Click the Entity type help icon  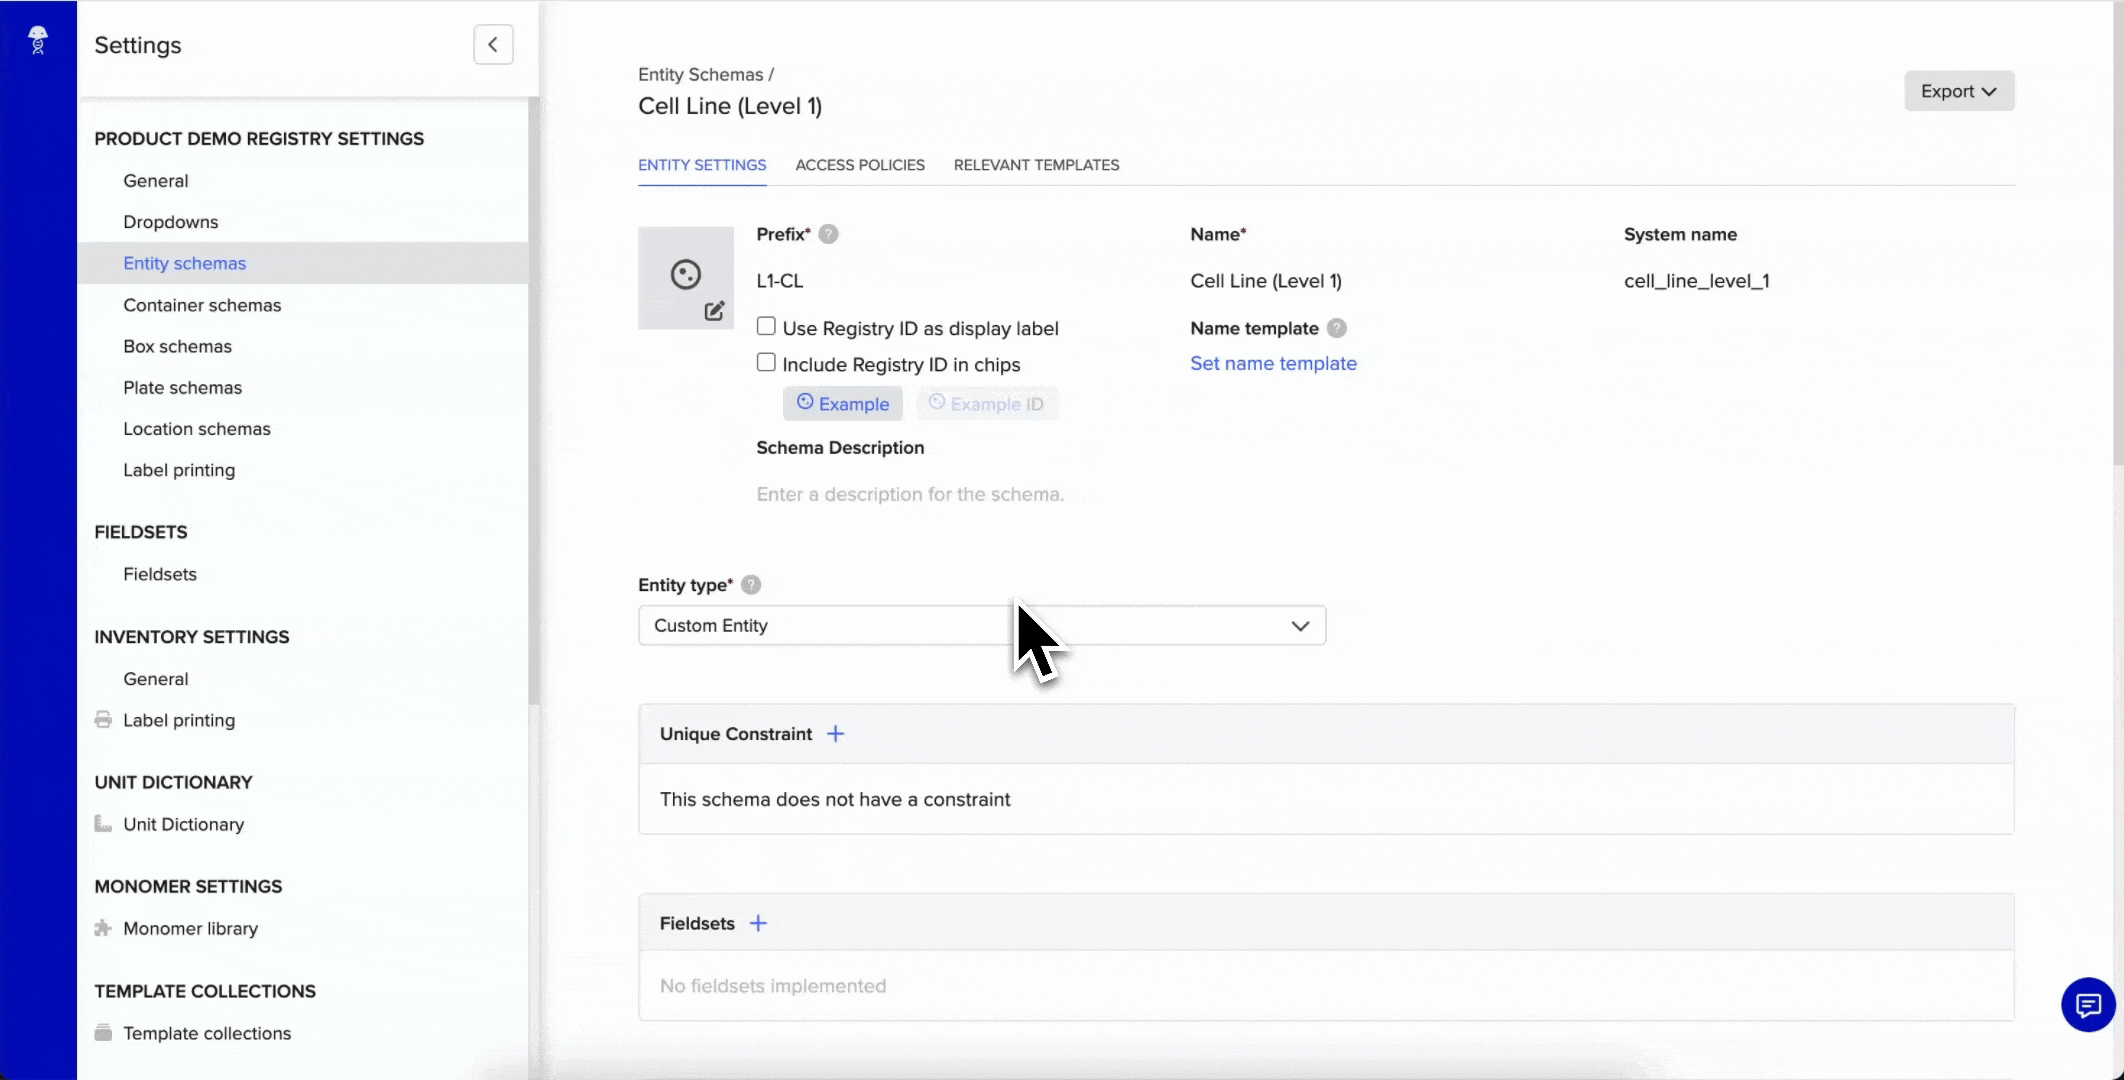[751, 585]
